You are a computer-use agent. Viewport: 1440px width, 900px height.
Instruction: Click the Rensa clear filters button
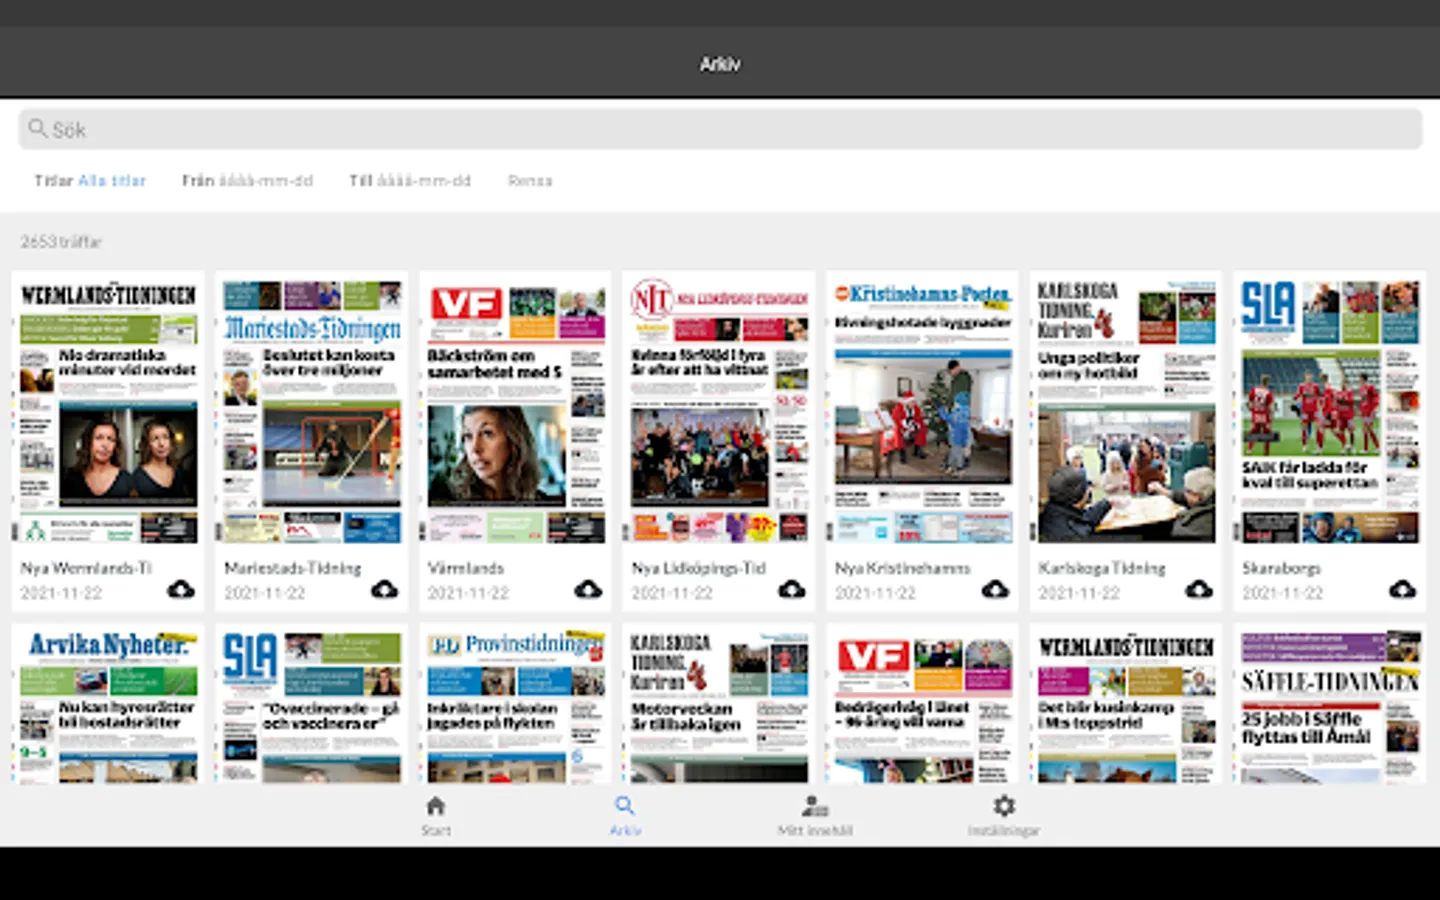[530, 181]
